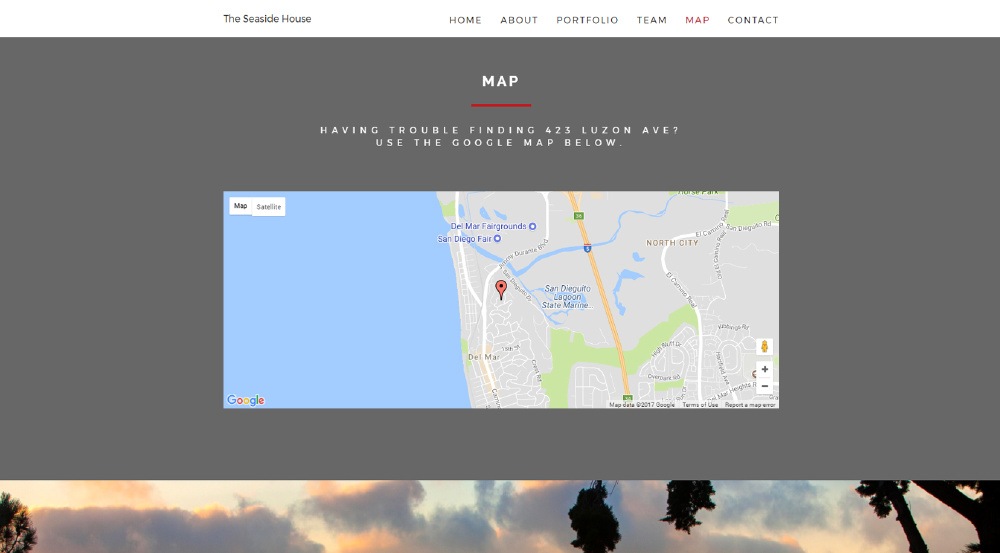Click the red location pin marker on map
The image size is (1000, 553).
pos(501,290)
